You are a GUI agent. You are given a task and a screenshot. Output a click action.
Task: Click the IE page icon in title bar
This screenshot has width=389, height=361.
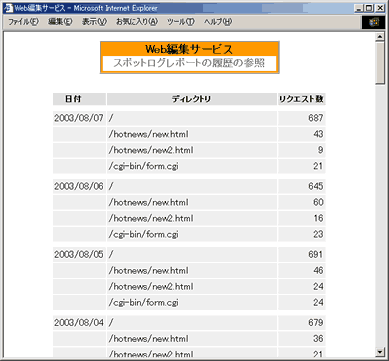pyautogui.click(x=8, y=8)
